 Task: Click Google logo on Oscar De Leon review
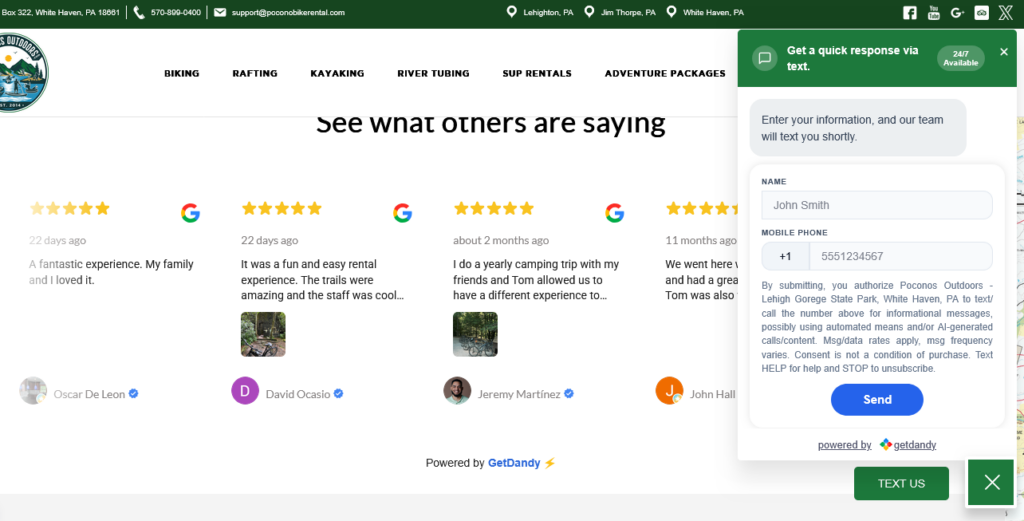click(190, 213)
